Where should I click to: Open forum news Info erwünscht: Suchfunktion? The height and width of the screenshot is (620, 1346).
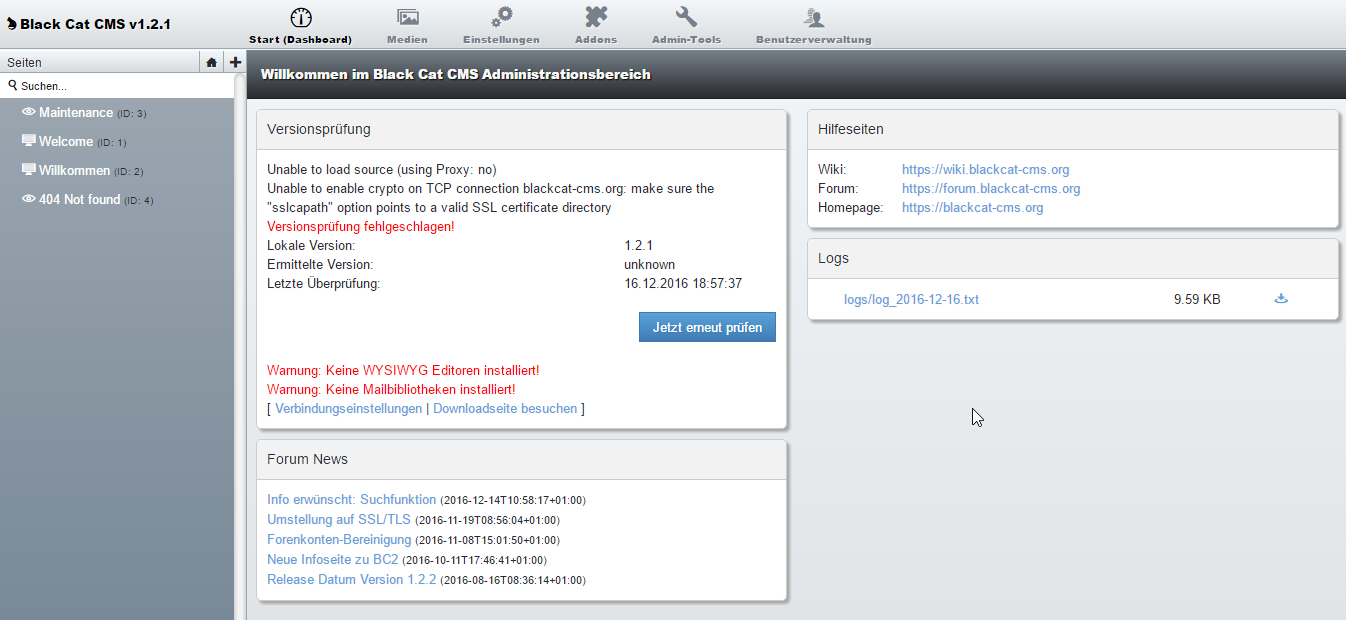point(352,499)
